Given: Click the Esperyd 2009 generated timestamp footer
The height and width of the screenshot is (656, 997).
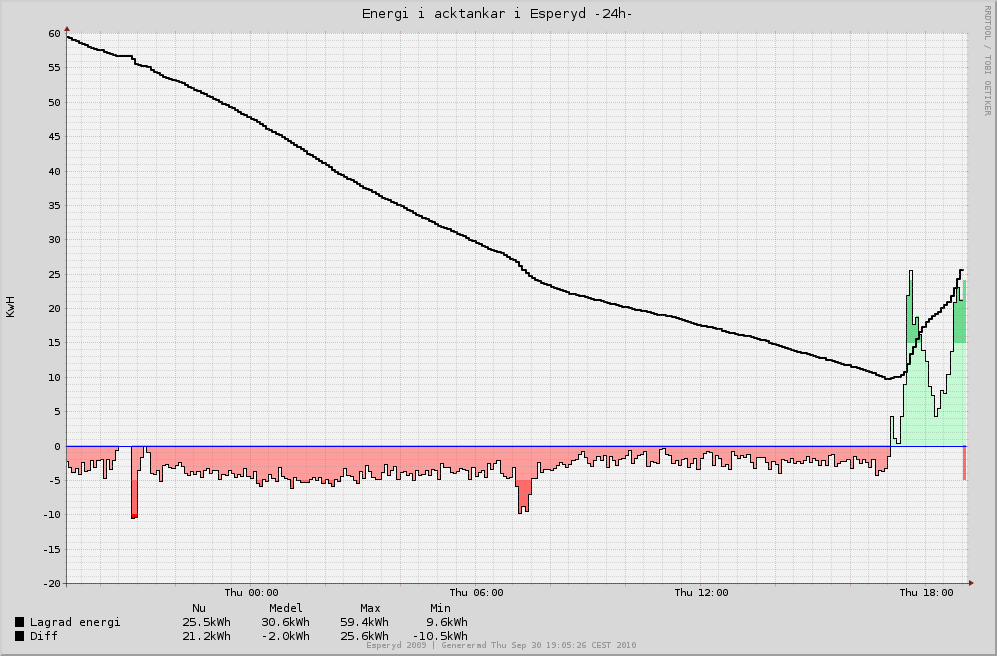Looking at the screenshot, I should point(501,646).
